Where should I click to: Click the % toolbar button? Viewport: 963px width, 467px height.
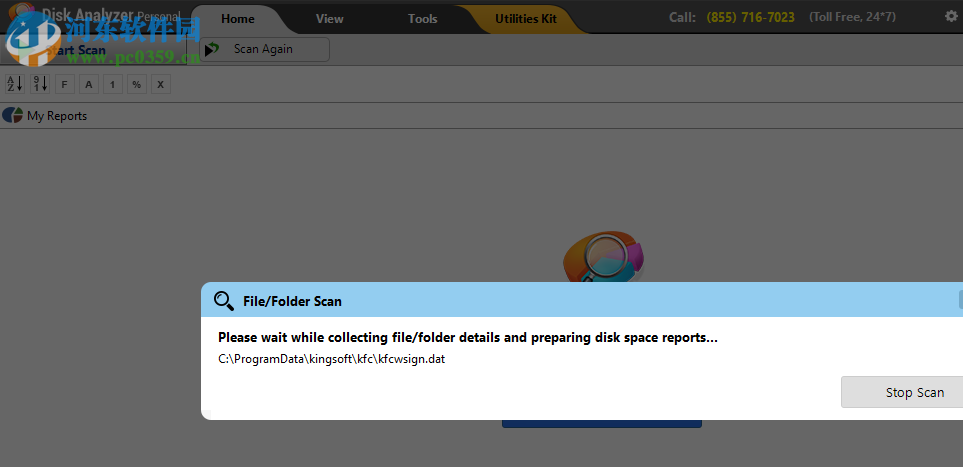(x=136, y=84)
